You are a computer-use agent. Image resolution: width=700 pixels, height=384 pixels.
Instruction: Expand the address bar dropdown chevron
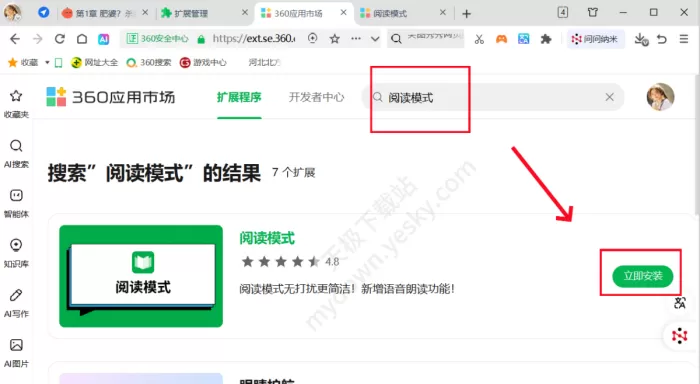[x=375, y=39]
